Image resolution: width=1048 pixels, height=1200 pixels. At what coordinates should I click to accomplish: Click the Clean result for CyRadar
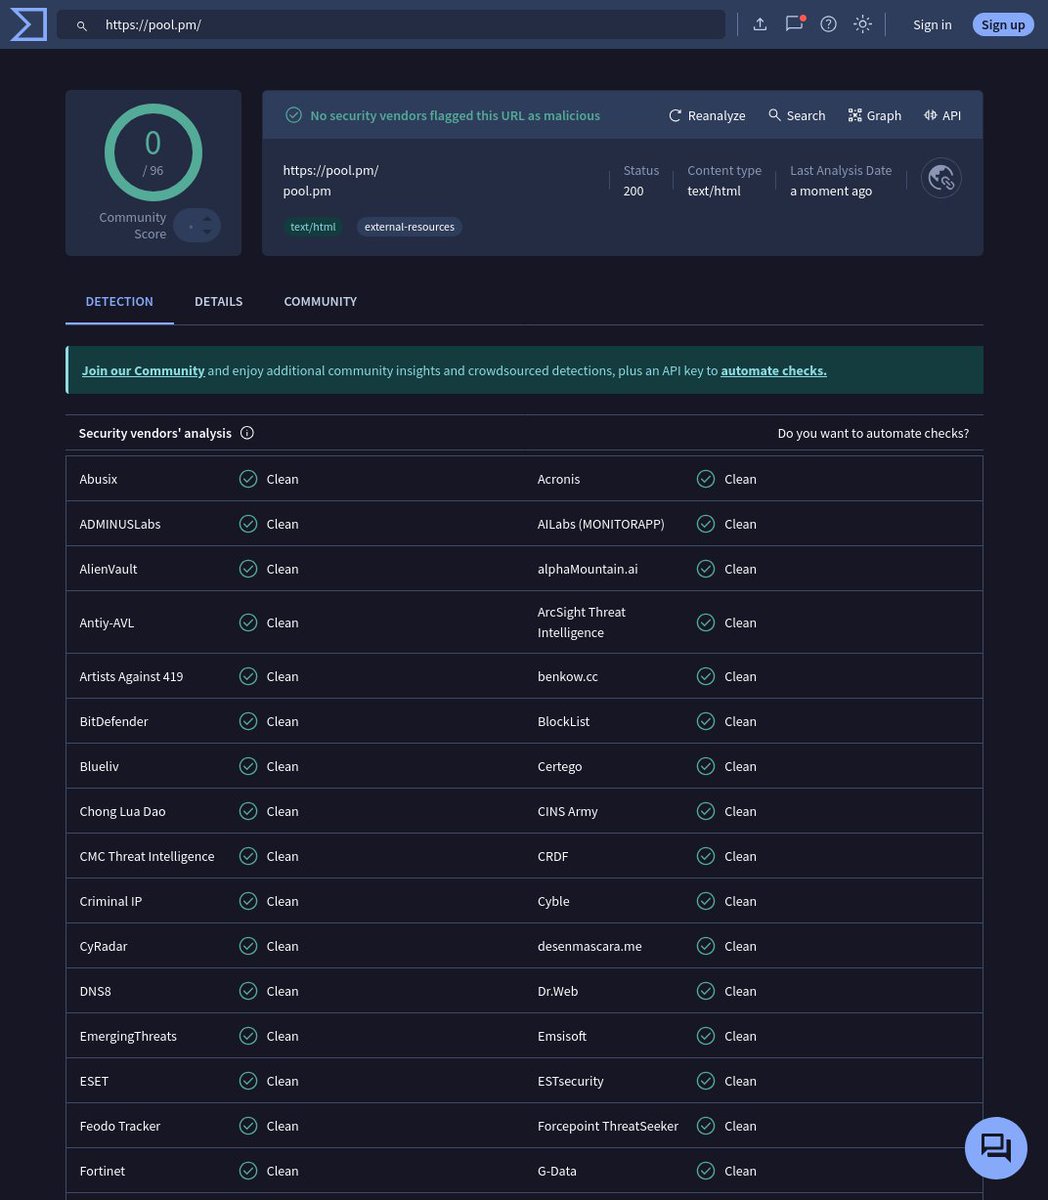pyautogui.click(x=282, y=946)
